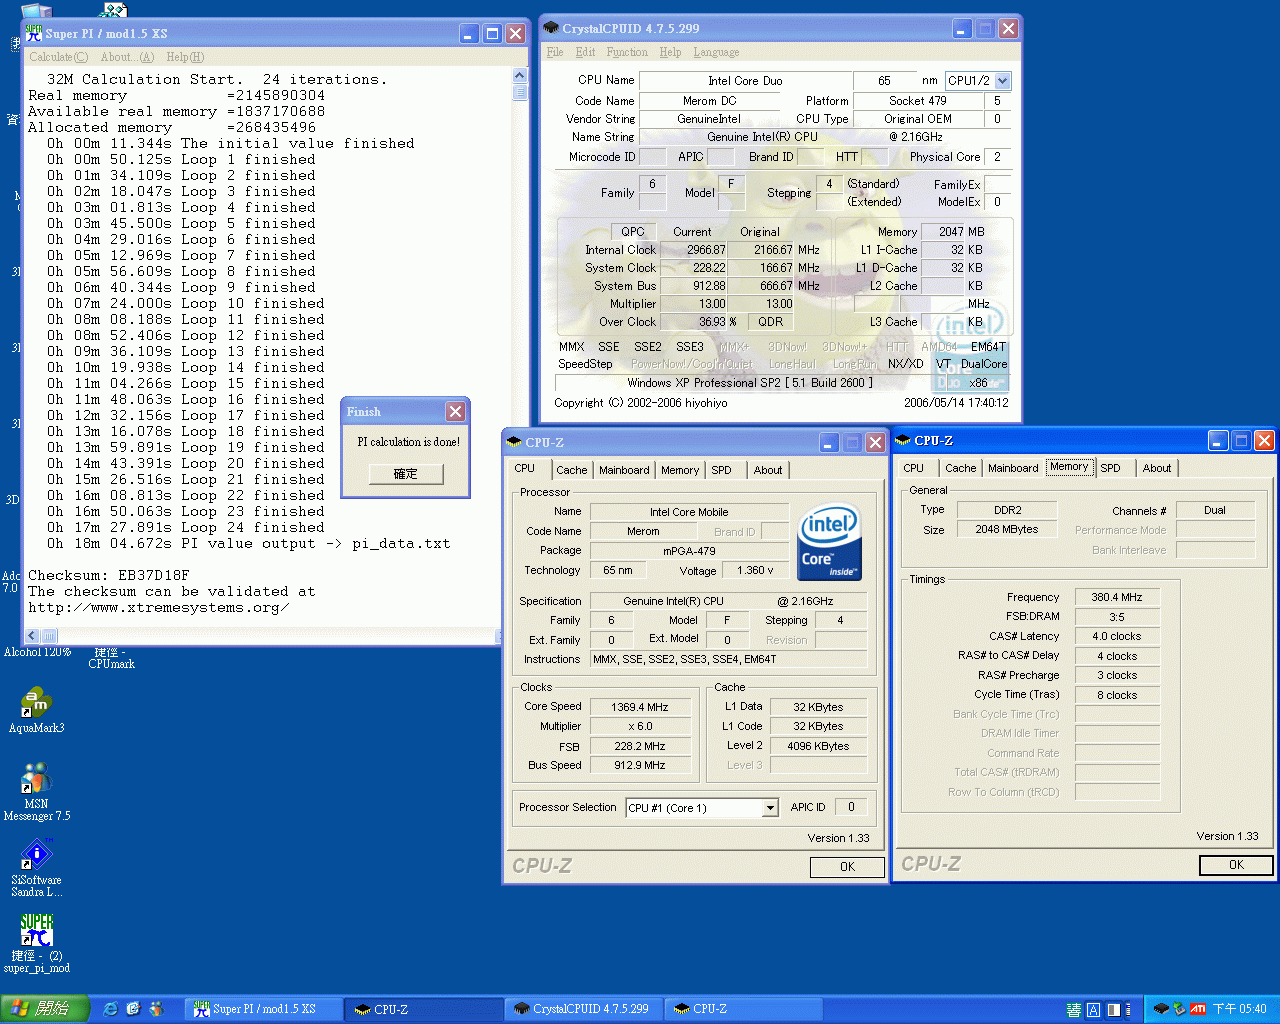Click the language bar 'A' input mode icon
Screen dimensions: 1280x1024
click(x=1093, y=1010)
